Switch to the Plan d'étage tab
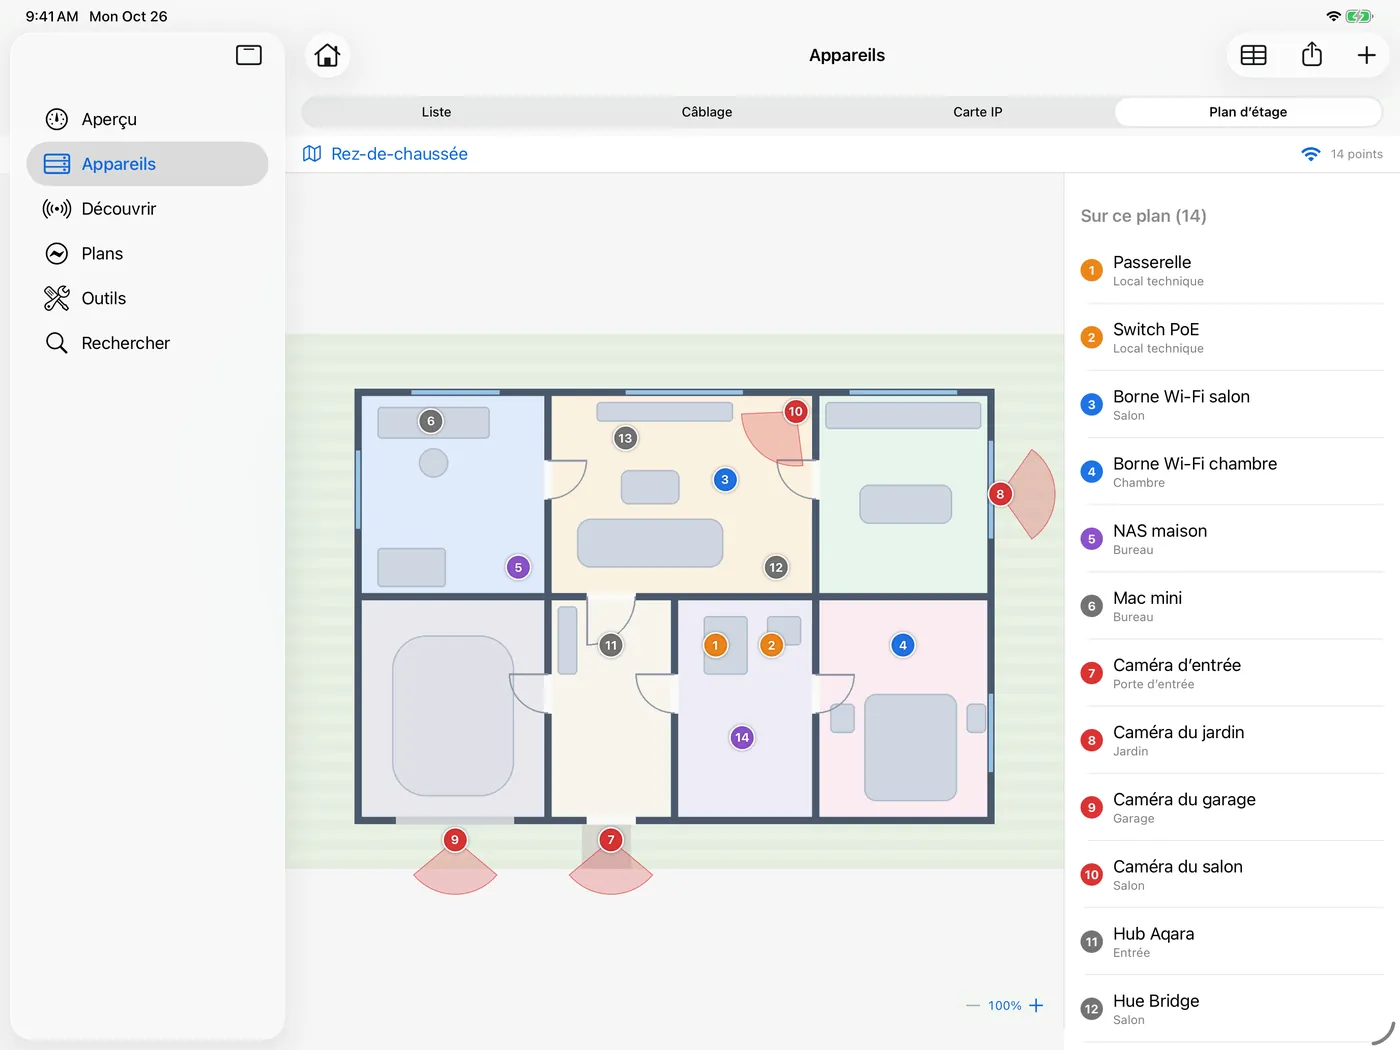The width and height of the screenshot is (1400, 1050). (x=1248, y=112)
